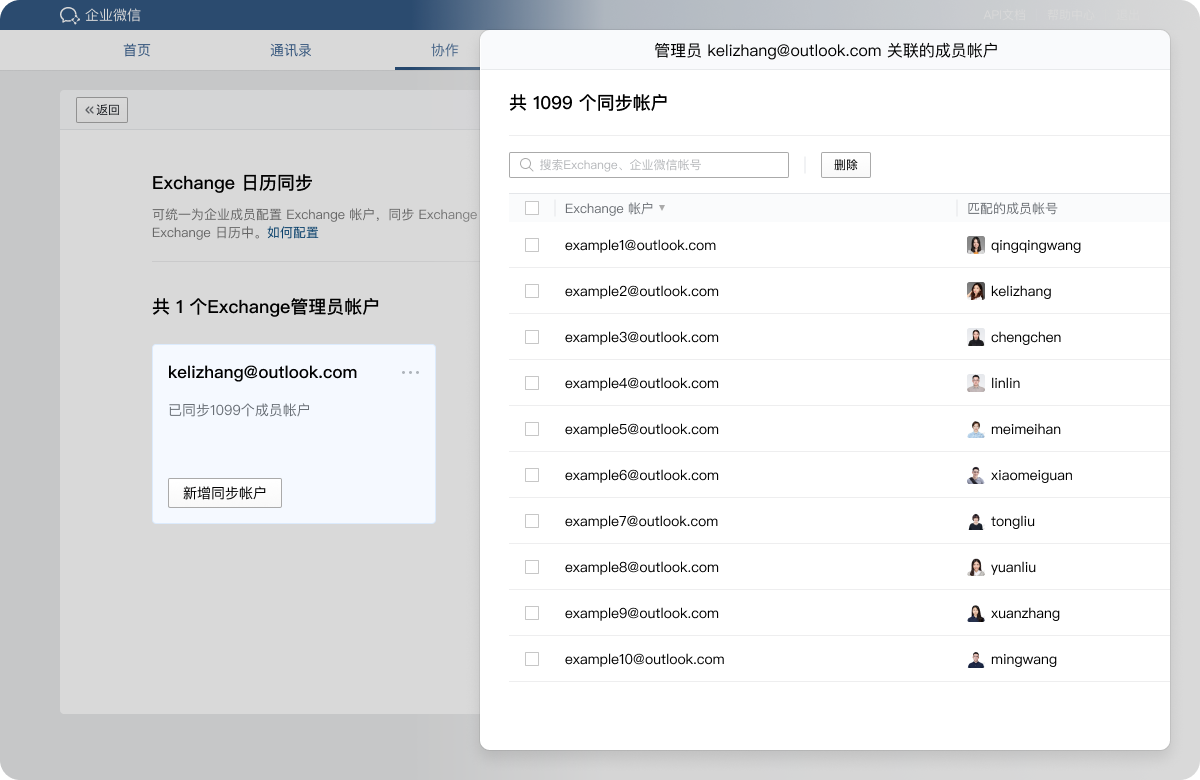
Task: Select the kelizhang@outlook.com admin account card
Action: coord(294,434)
